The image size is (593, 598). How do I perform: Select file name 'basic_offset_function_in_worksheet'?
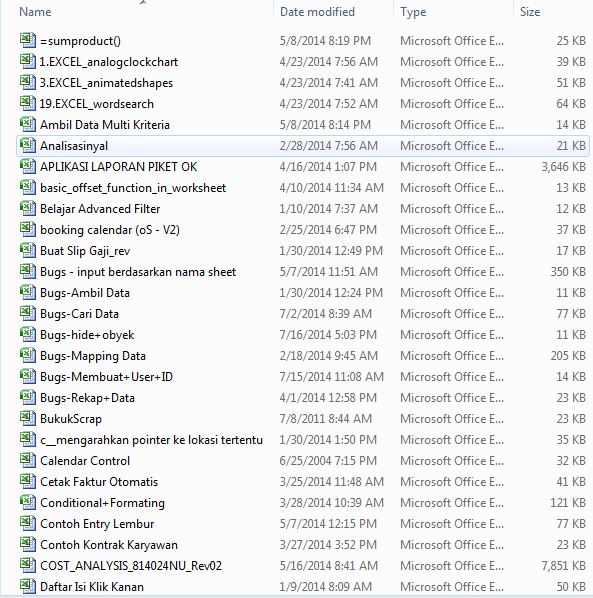coord(133,188)
